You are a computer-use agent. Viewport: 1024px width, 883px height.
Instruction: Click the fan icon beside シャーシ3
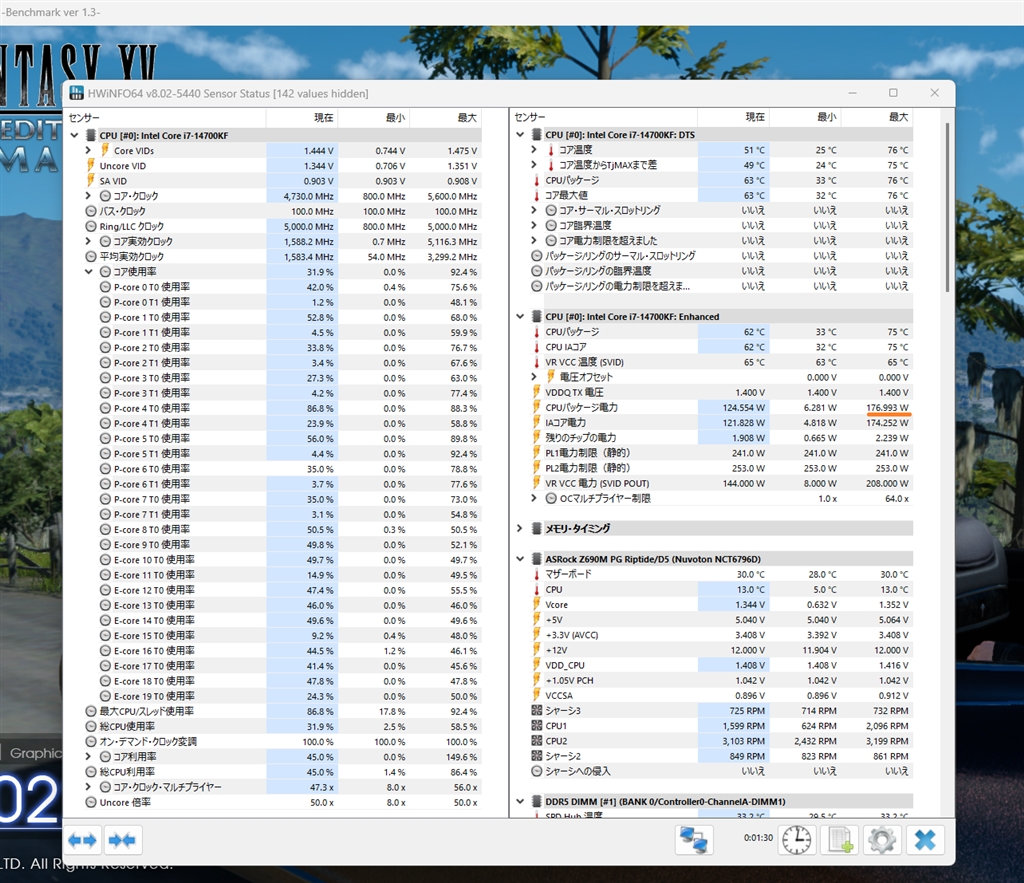click(x=537, y=711)
